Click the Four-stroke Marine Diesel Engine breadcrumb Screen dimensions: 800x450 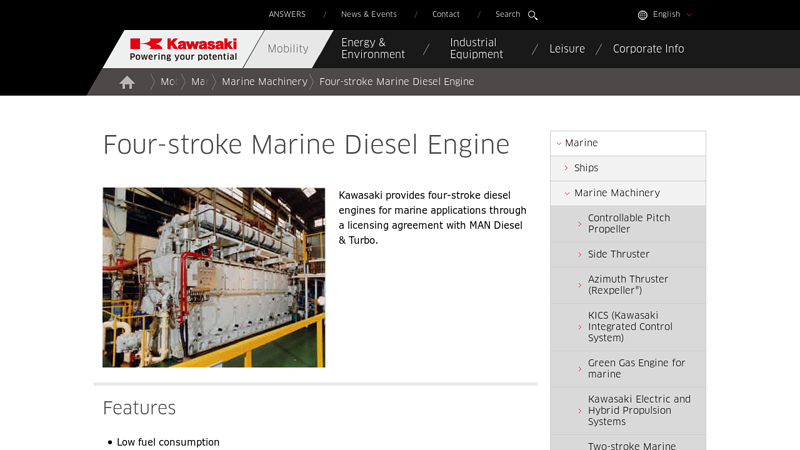[x=396, y=82]
